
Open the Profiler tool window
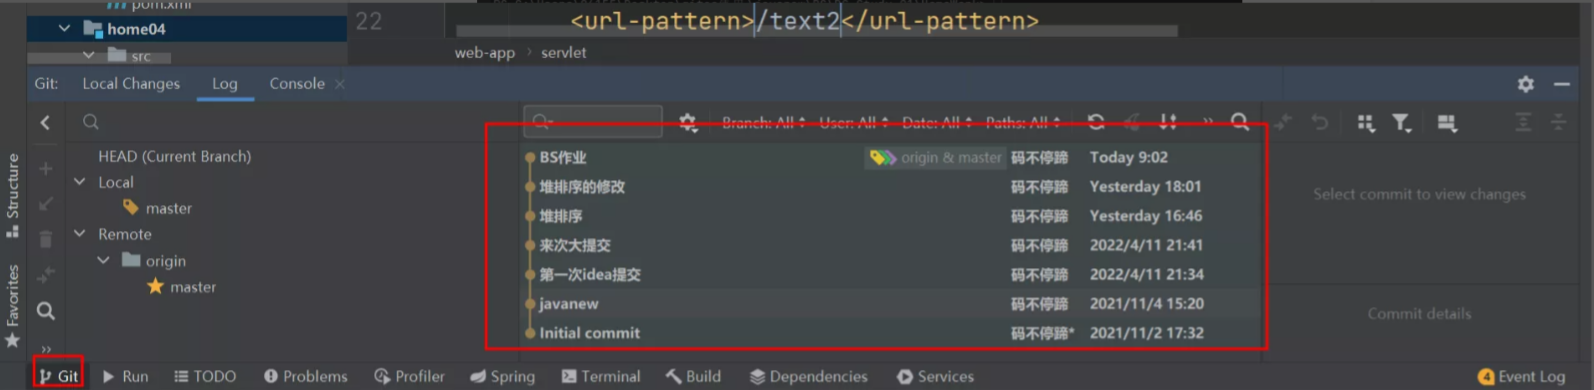tap(409, 376)
